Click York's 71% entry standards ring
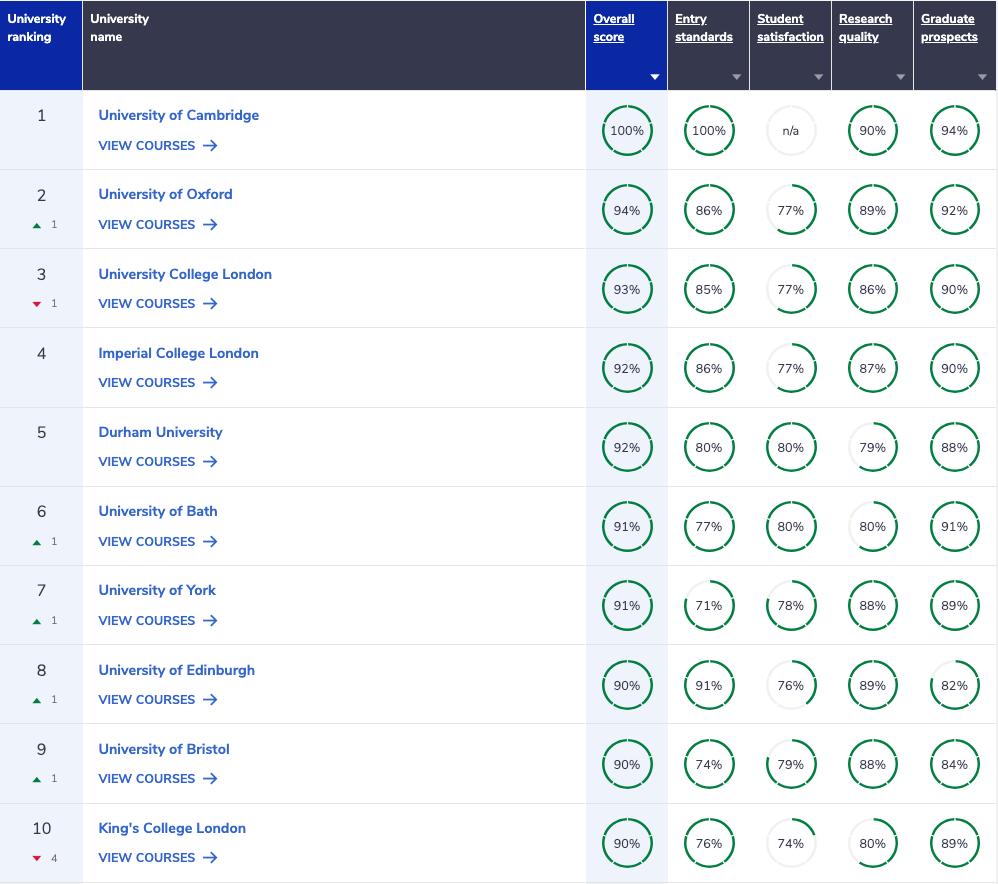 pos(709,605)
